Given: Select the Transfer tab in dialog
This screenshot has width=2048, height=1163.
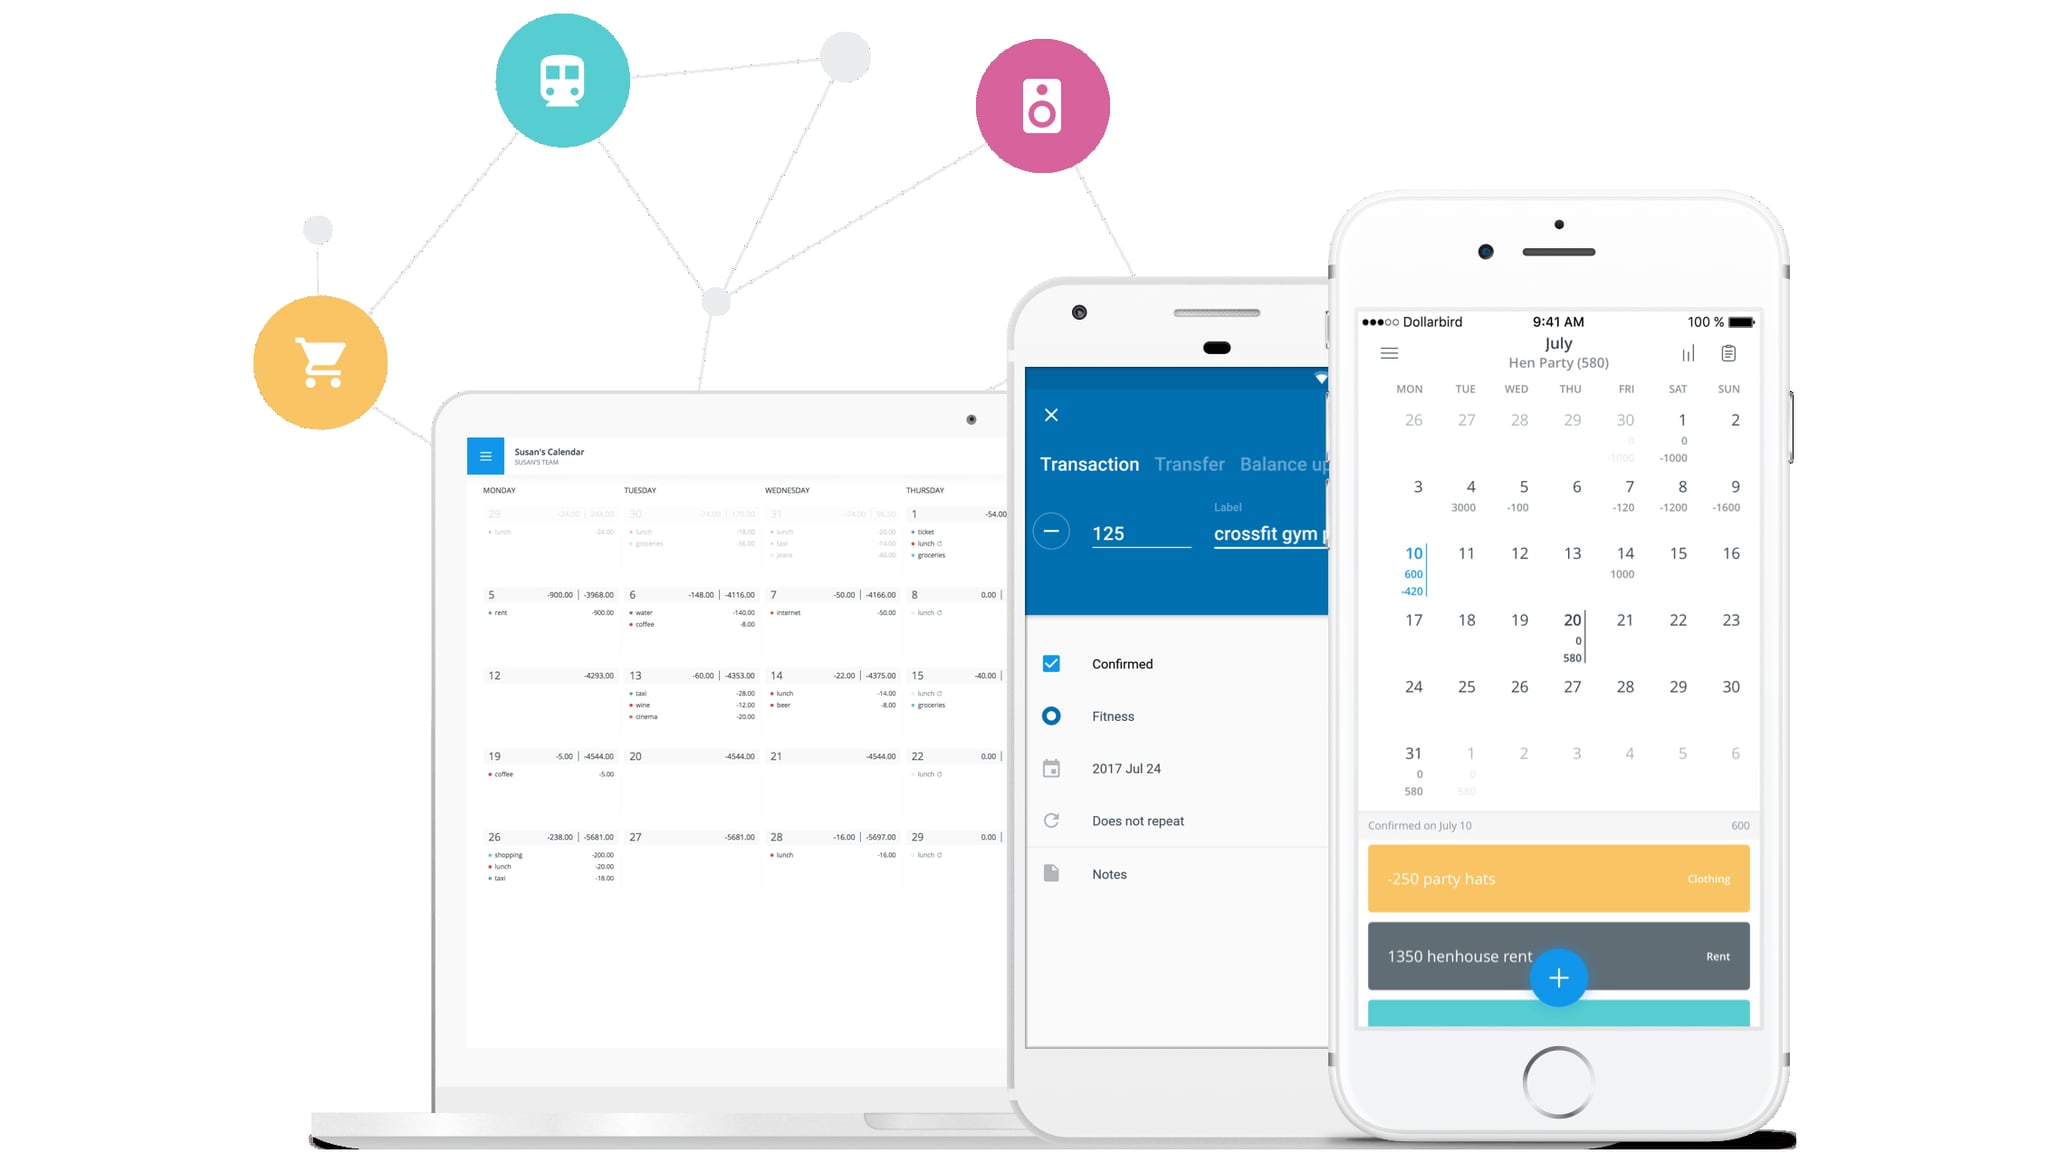Looking at the screenshot, I should (x=1186, y=464).
